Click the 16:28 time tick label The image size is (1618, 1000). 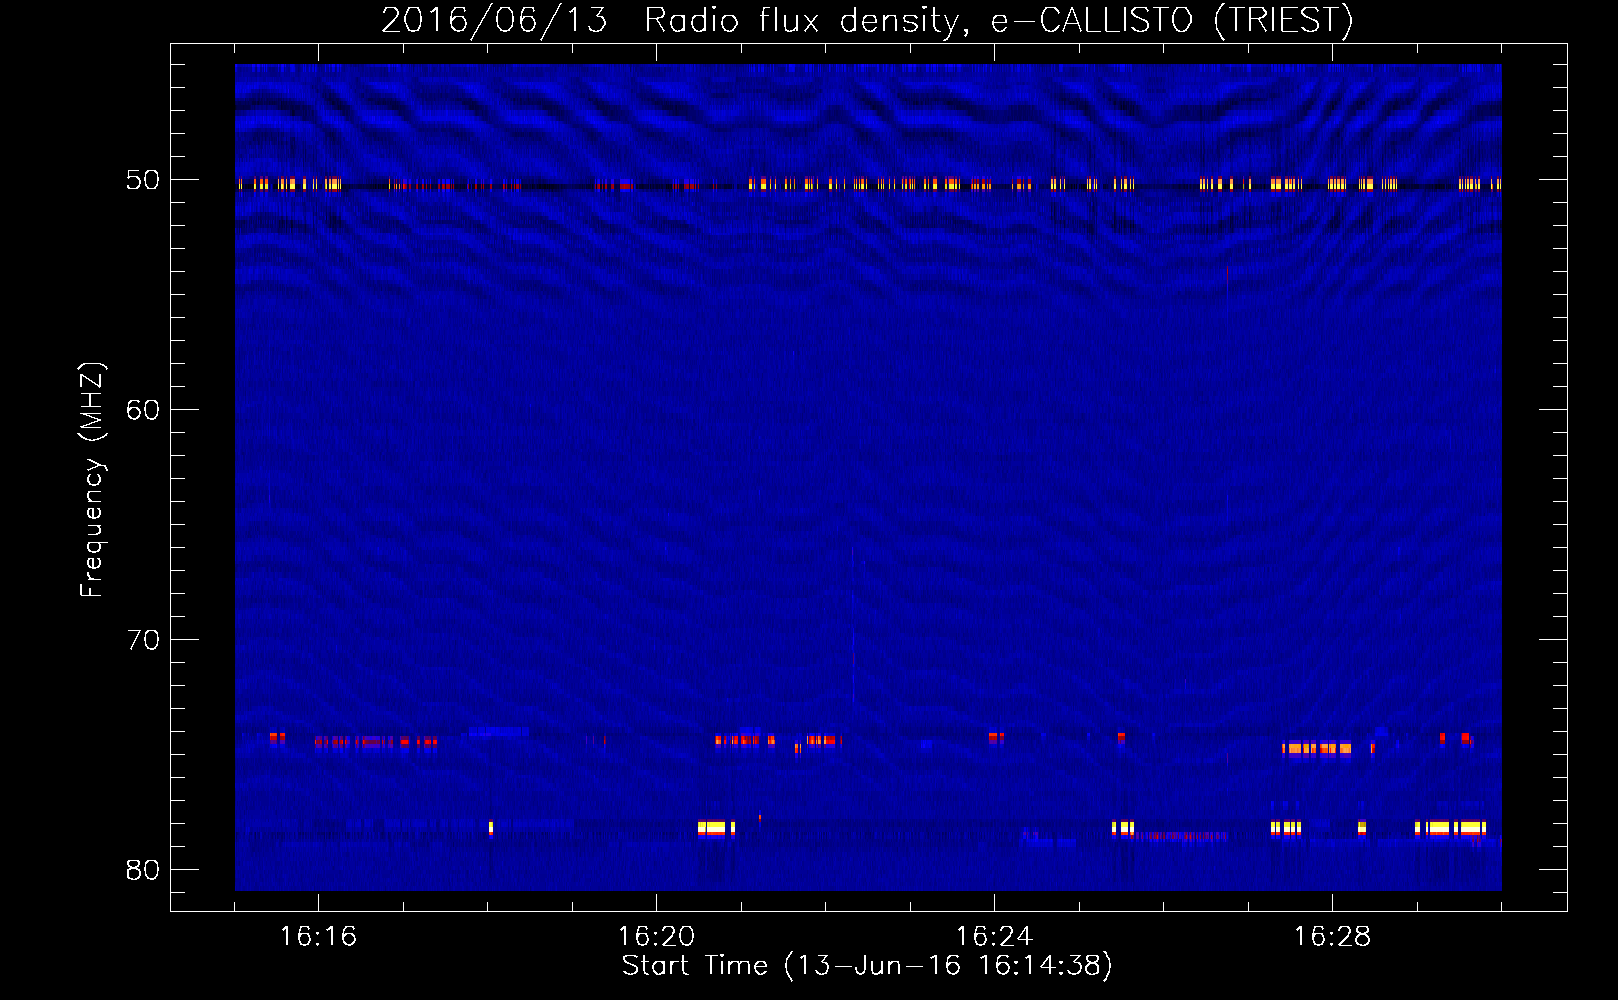point(1332,937)
